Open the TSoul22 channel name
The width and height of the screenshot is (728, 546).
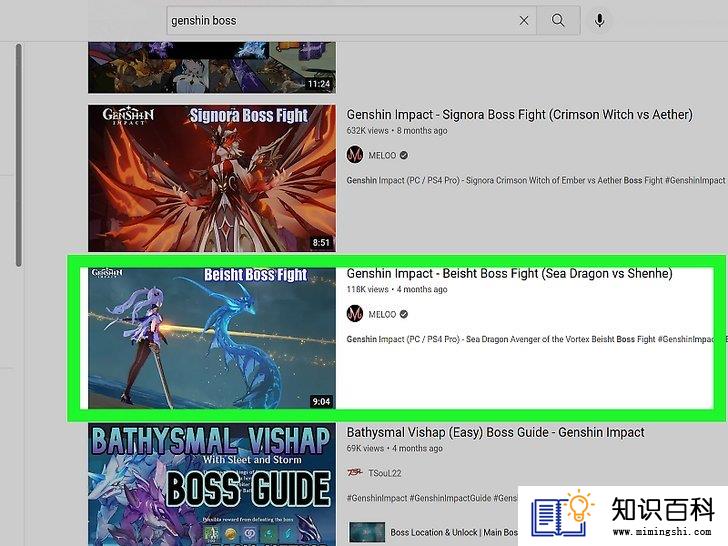tap(384, 473)
